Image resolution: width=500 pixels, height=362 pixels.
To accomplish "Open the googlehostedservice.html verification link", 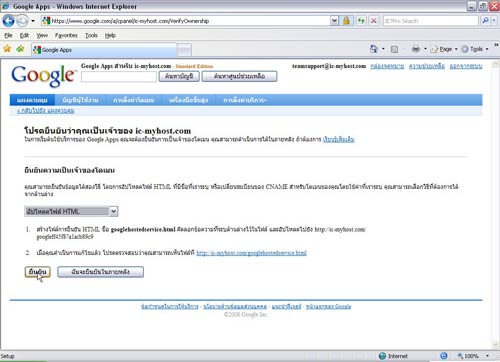I will tap(251, 253).
